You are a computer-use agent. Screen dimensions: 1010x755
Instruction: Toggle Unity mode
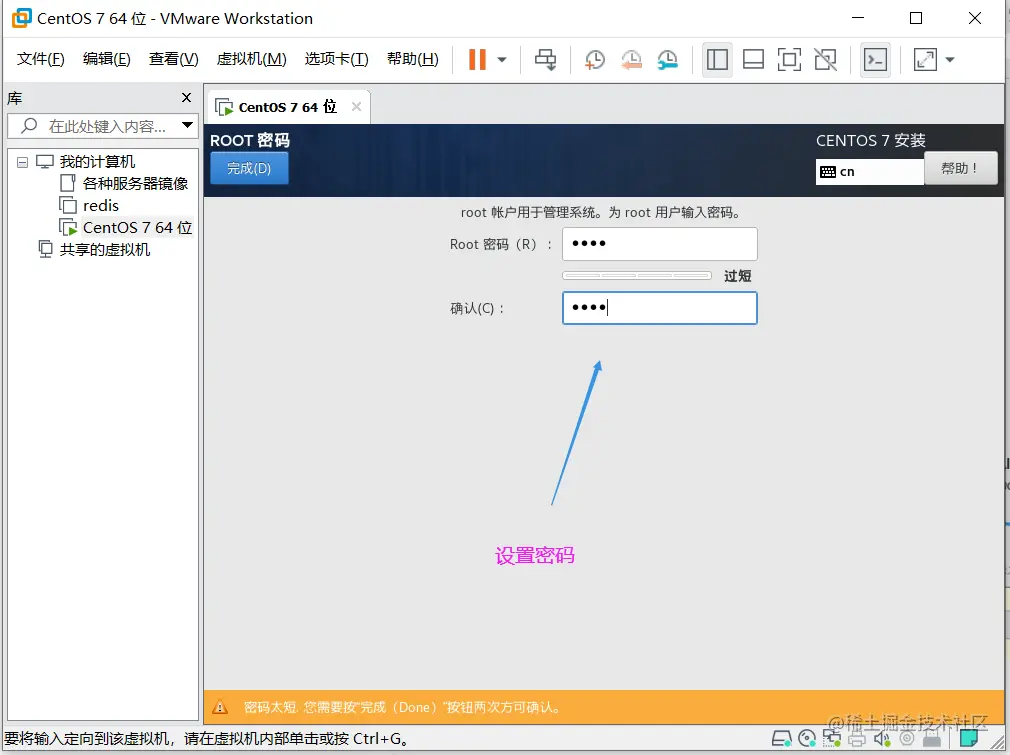pyautogui.click(x=825, y=60)
